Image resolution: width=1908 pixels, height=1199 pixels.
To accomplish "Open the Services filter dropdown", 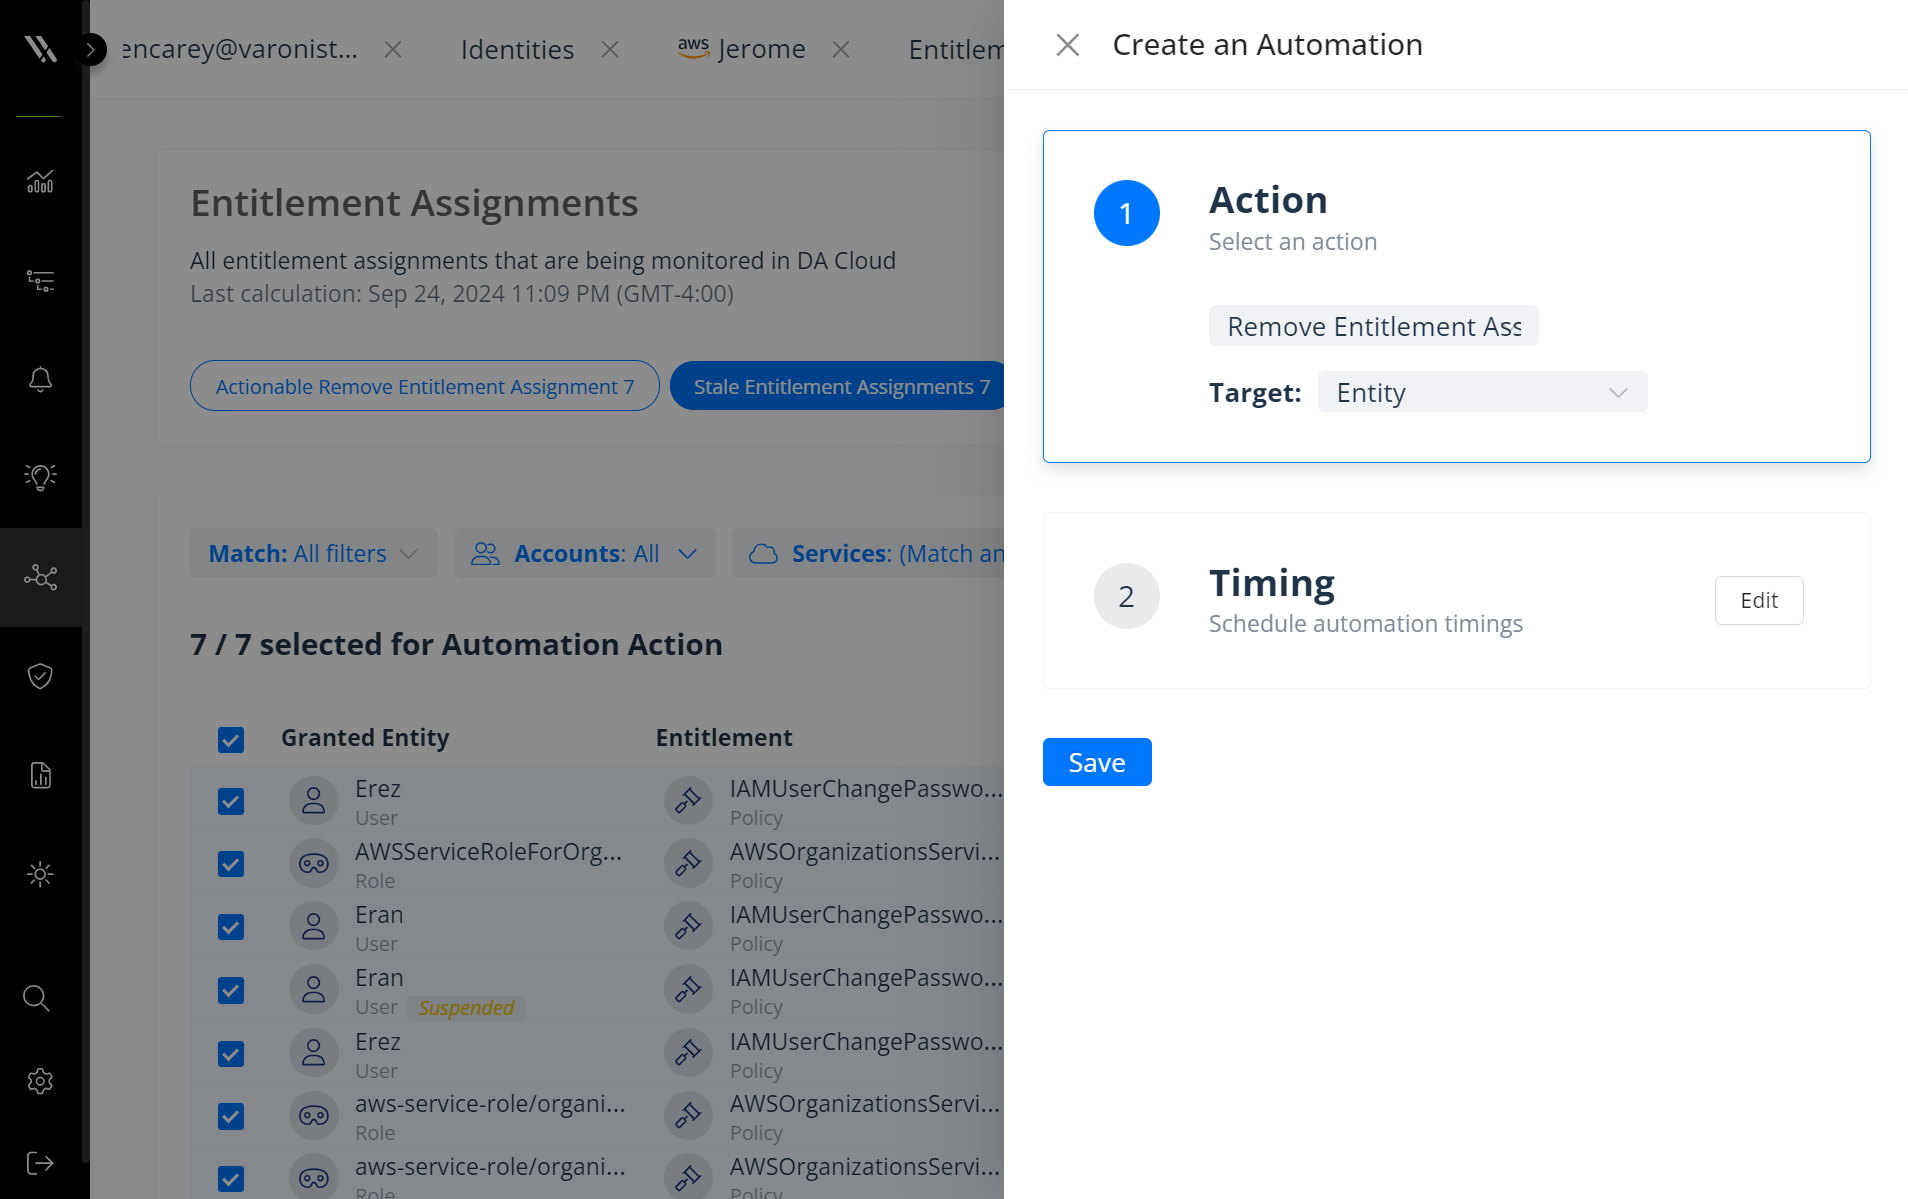I will 868,553.
